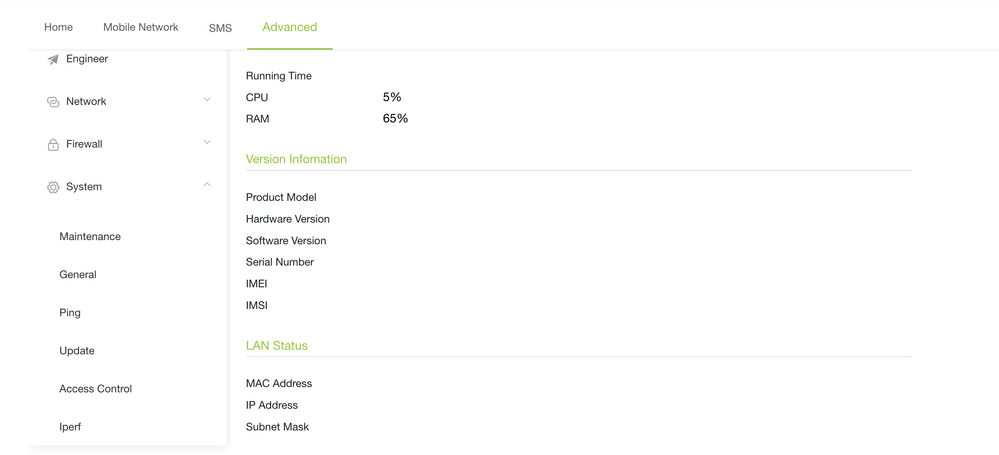Click the Network chat bubbles icon
This screenshot has width=999, height=455.
tap(53, 102)
